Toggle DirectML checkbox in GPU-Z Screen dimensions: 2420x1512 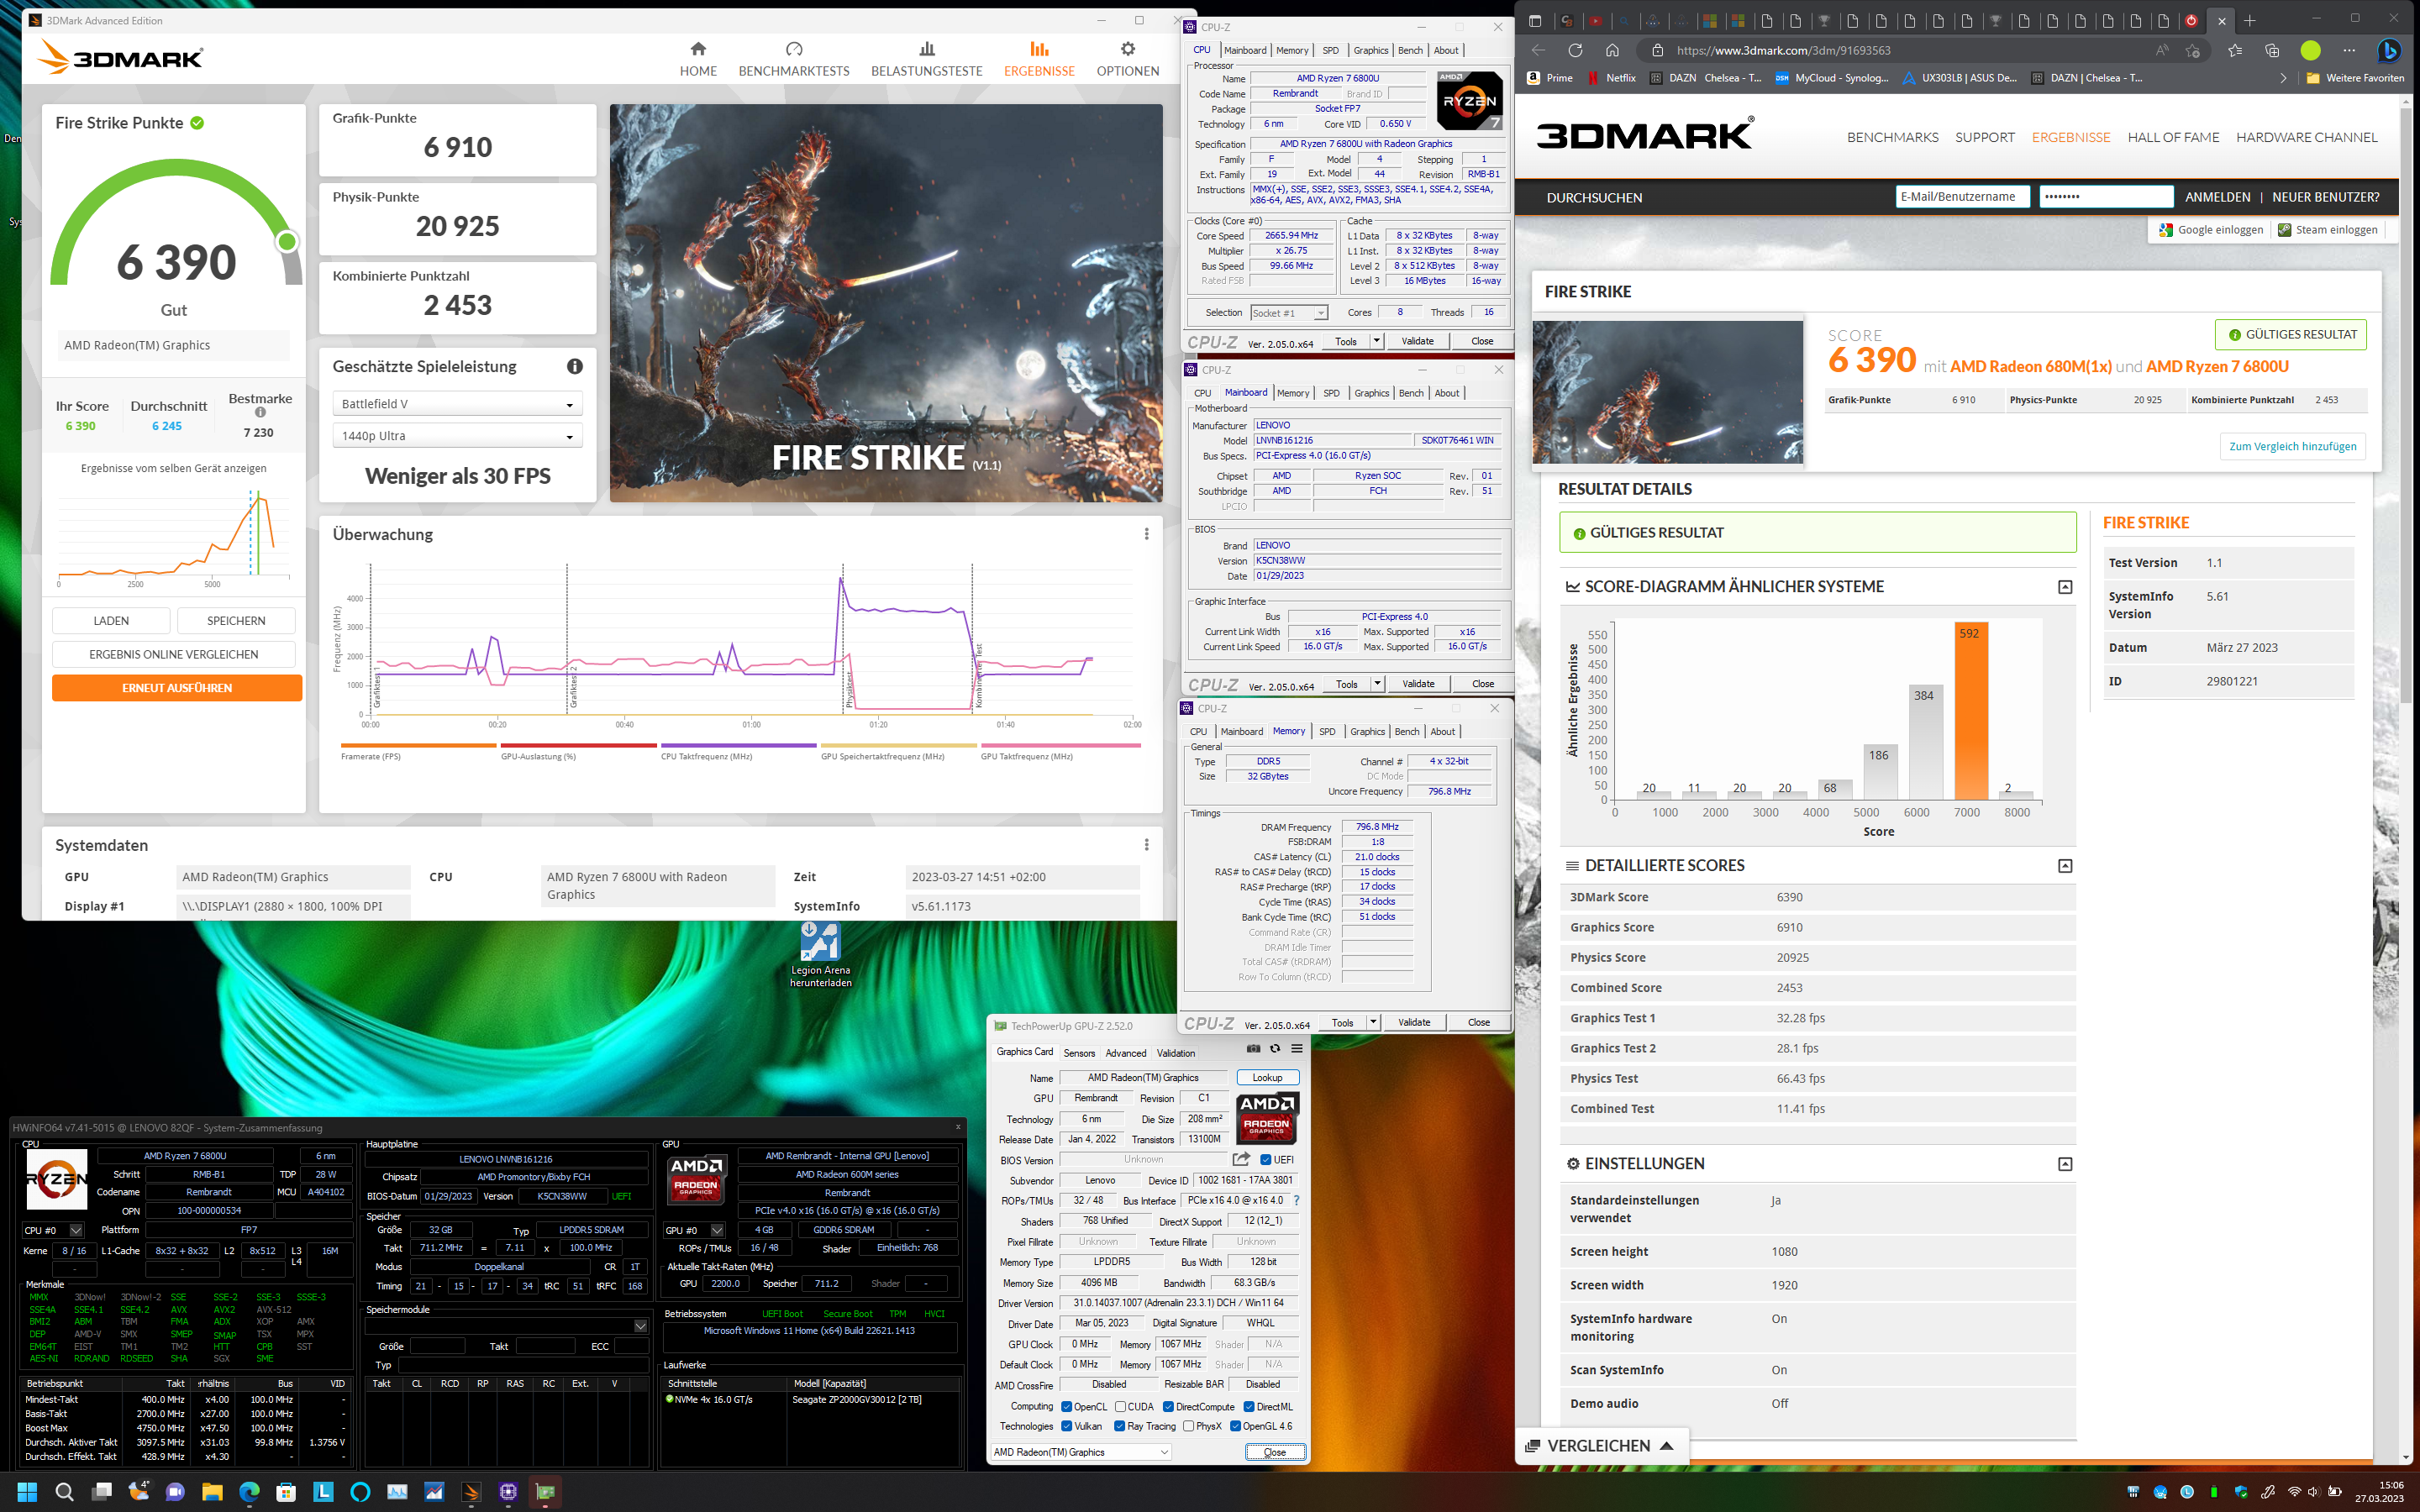coord(1249,1407)
